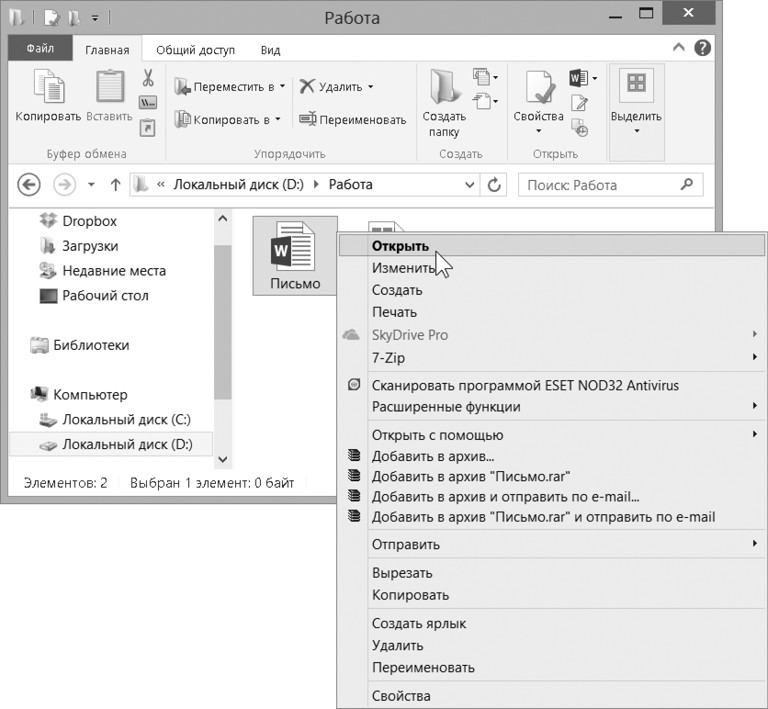The width and height of the screenshot is (768, 709).
Task: Expand the 7-Zip submenu
Action: coord(754,357)
